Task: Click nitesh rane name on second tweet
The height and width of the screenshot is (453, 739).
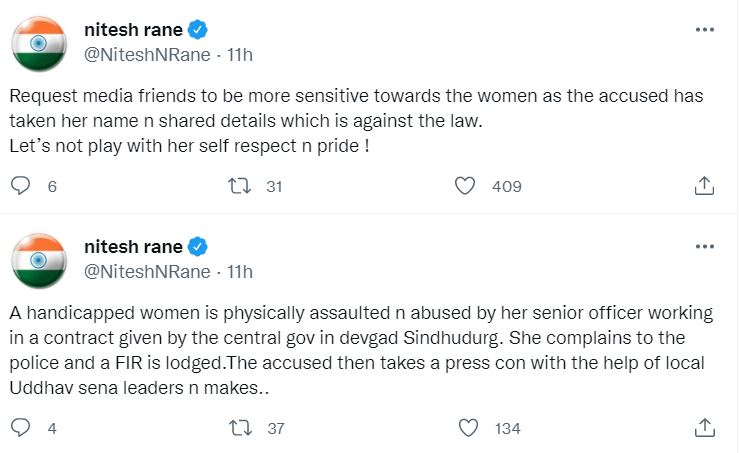Action: point(133,247)
